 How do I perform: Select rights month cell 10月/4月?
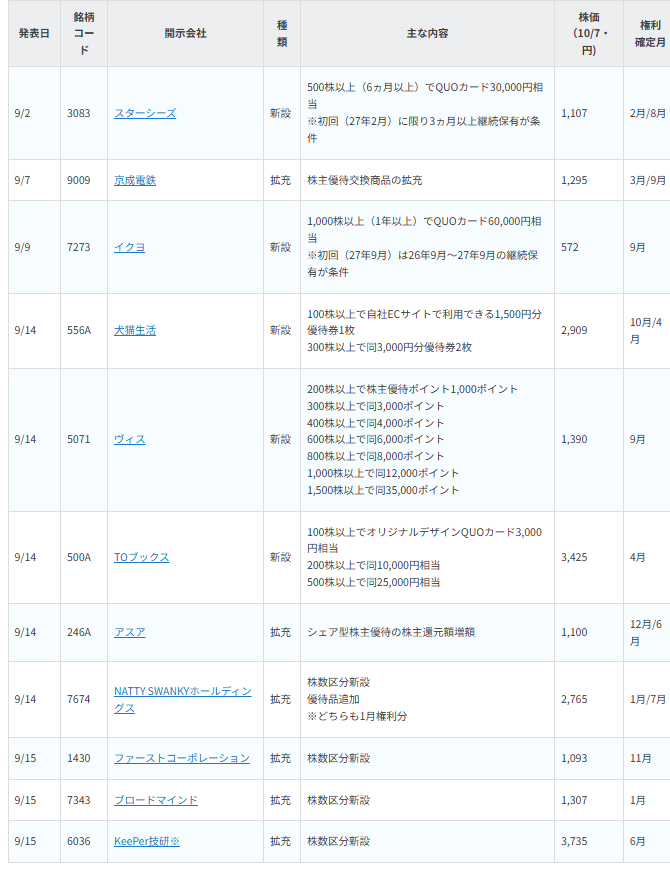tap(646, 331)
